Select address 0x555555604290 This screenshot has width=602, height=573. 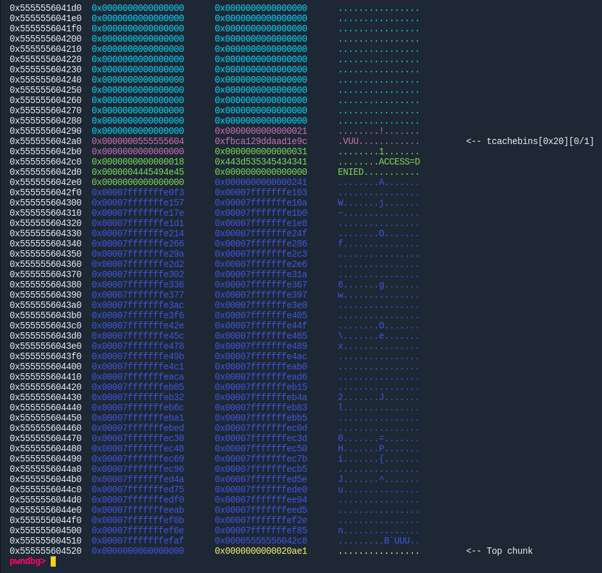coord(45,131)
